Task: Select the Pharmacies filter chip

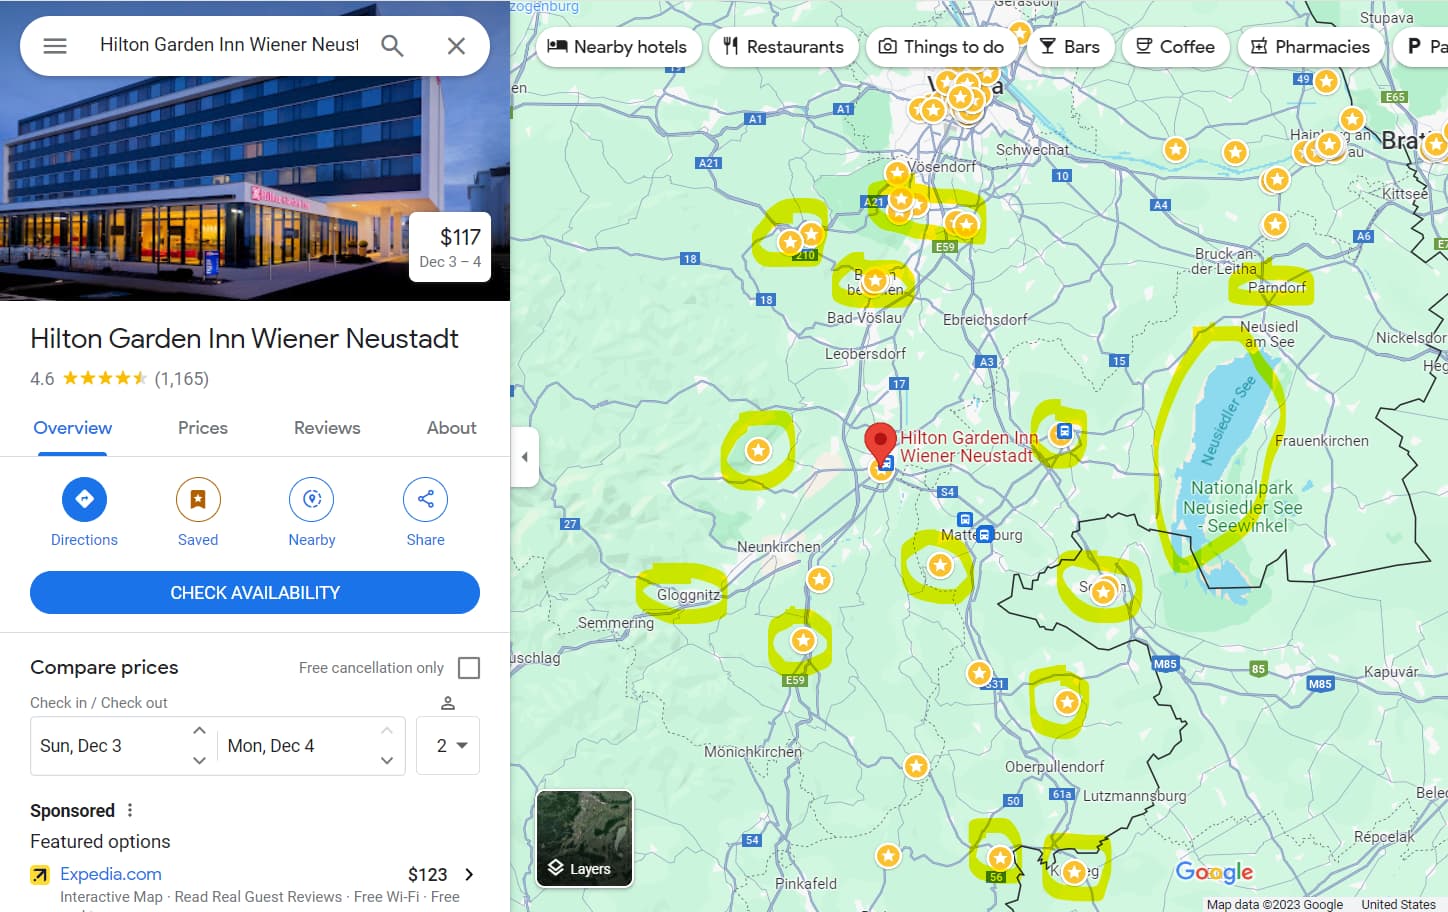Action: coord(1311,47)
